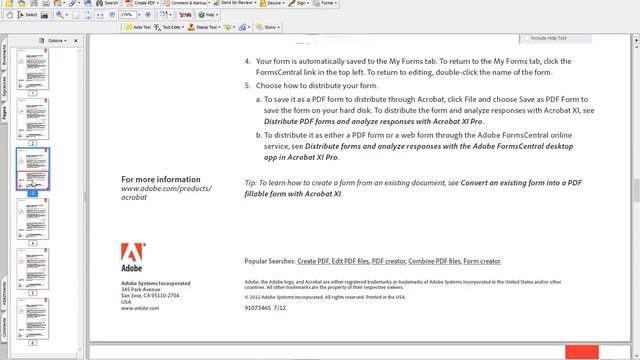Open the Secure padlock menu
The image size is (640, 360).
[x=272, y=3]
